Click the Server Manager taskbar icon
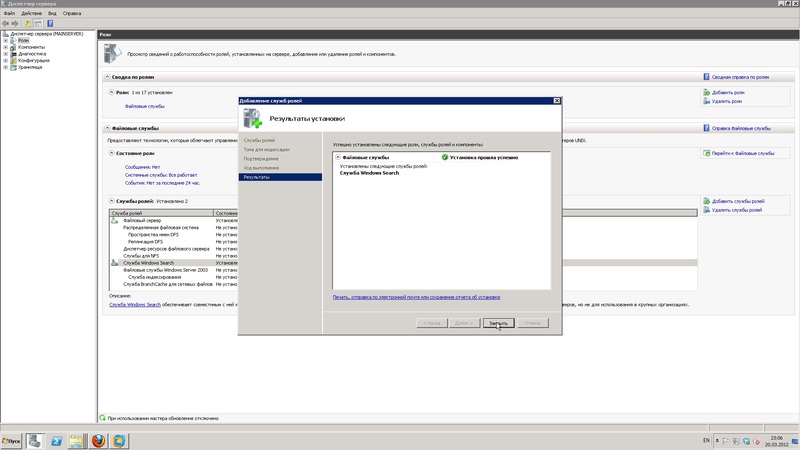Screen dimensions: 800x450 click(x=35, y=441)
